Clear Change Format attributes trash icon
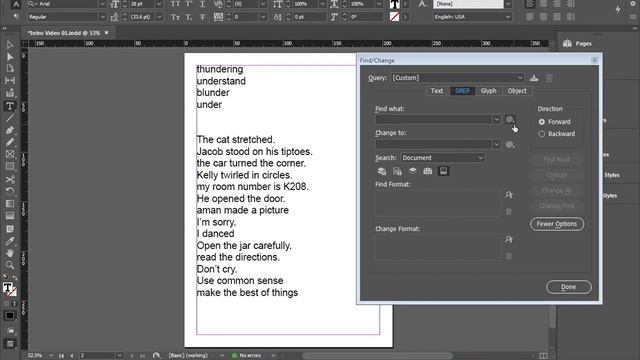The height and width of the screenshot is (360, 640). click(509, 256)
